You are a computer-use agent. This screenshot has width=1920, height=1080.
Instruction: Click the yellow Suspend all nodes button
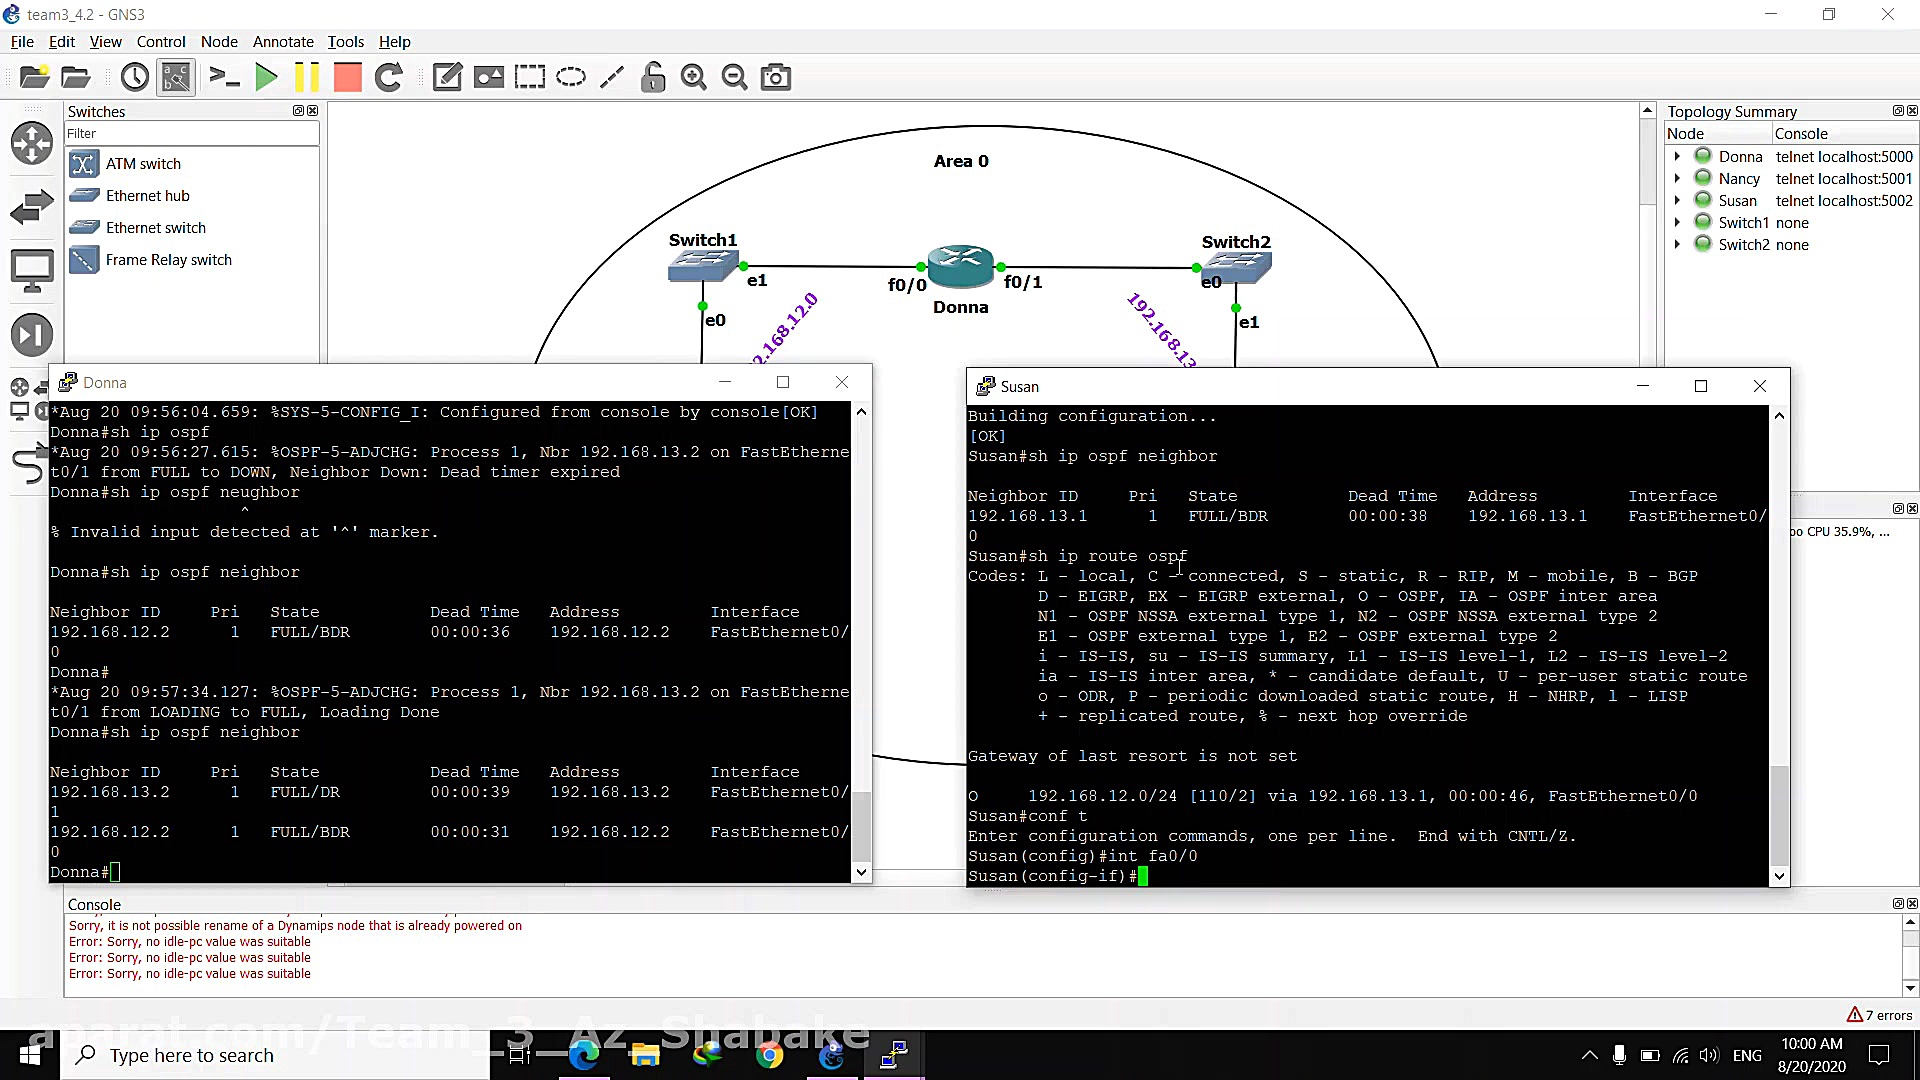(307, 77)
